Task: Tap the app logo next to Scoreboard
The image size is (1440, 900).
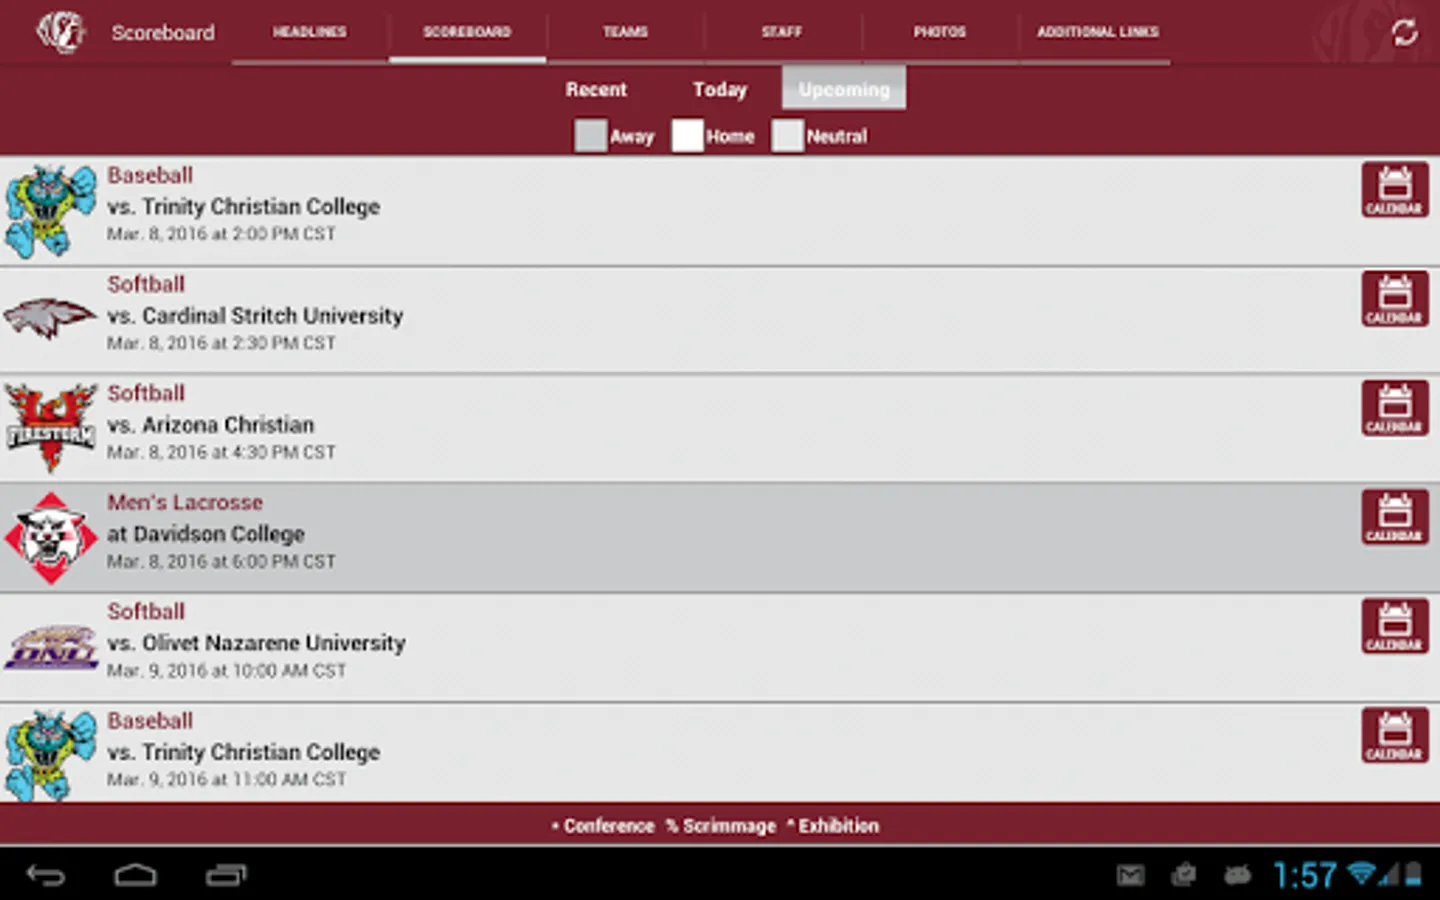Action: (61, 32)
